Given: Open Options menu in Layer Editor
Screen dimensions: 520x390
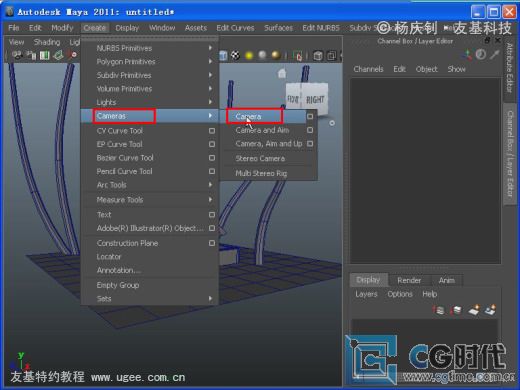Looking at the screenshot, I should click(x=400, y=294).
